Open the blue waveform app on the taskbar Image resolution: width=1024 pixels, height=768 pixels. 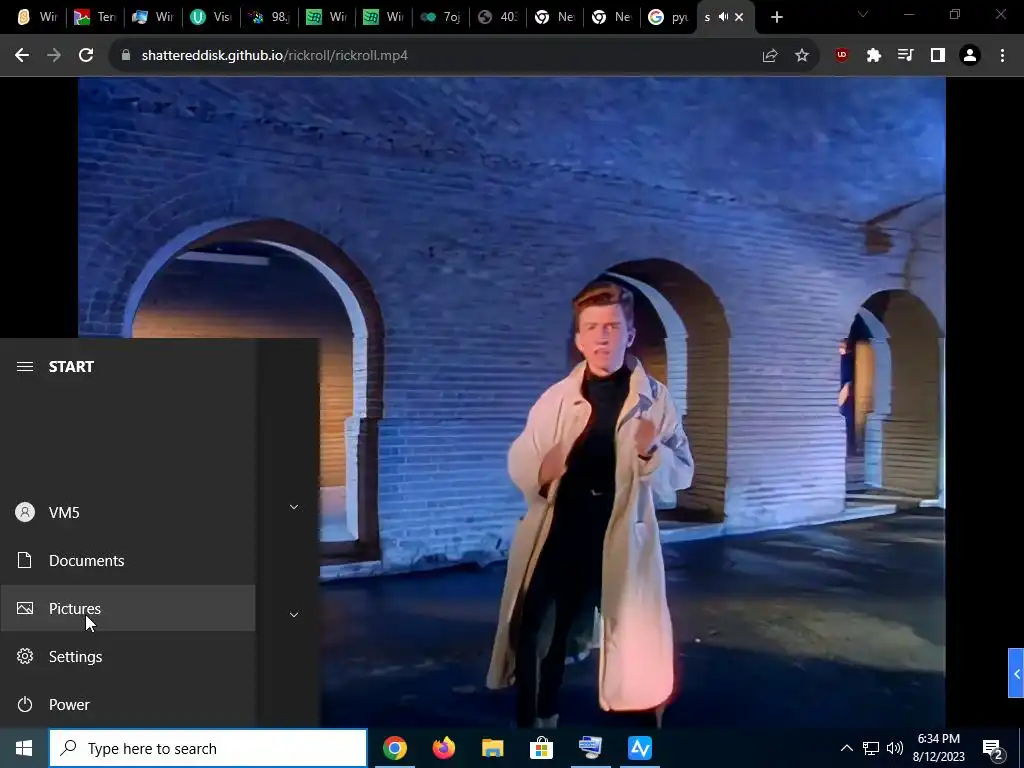[x=640, y=748]
